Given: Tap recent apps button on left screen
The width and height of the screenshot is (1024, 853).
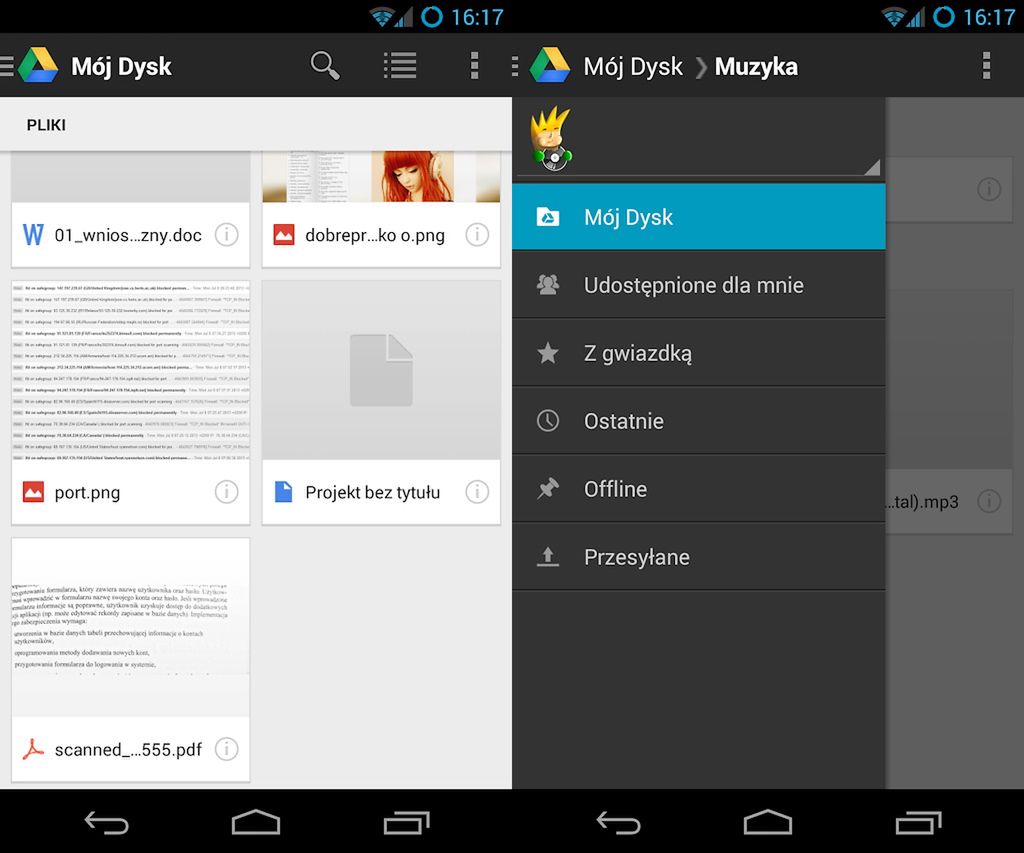Looking at the screenshot, I should coord(406,822).
